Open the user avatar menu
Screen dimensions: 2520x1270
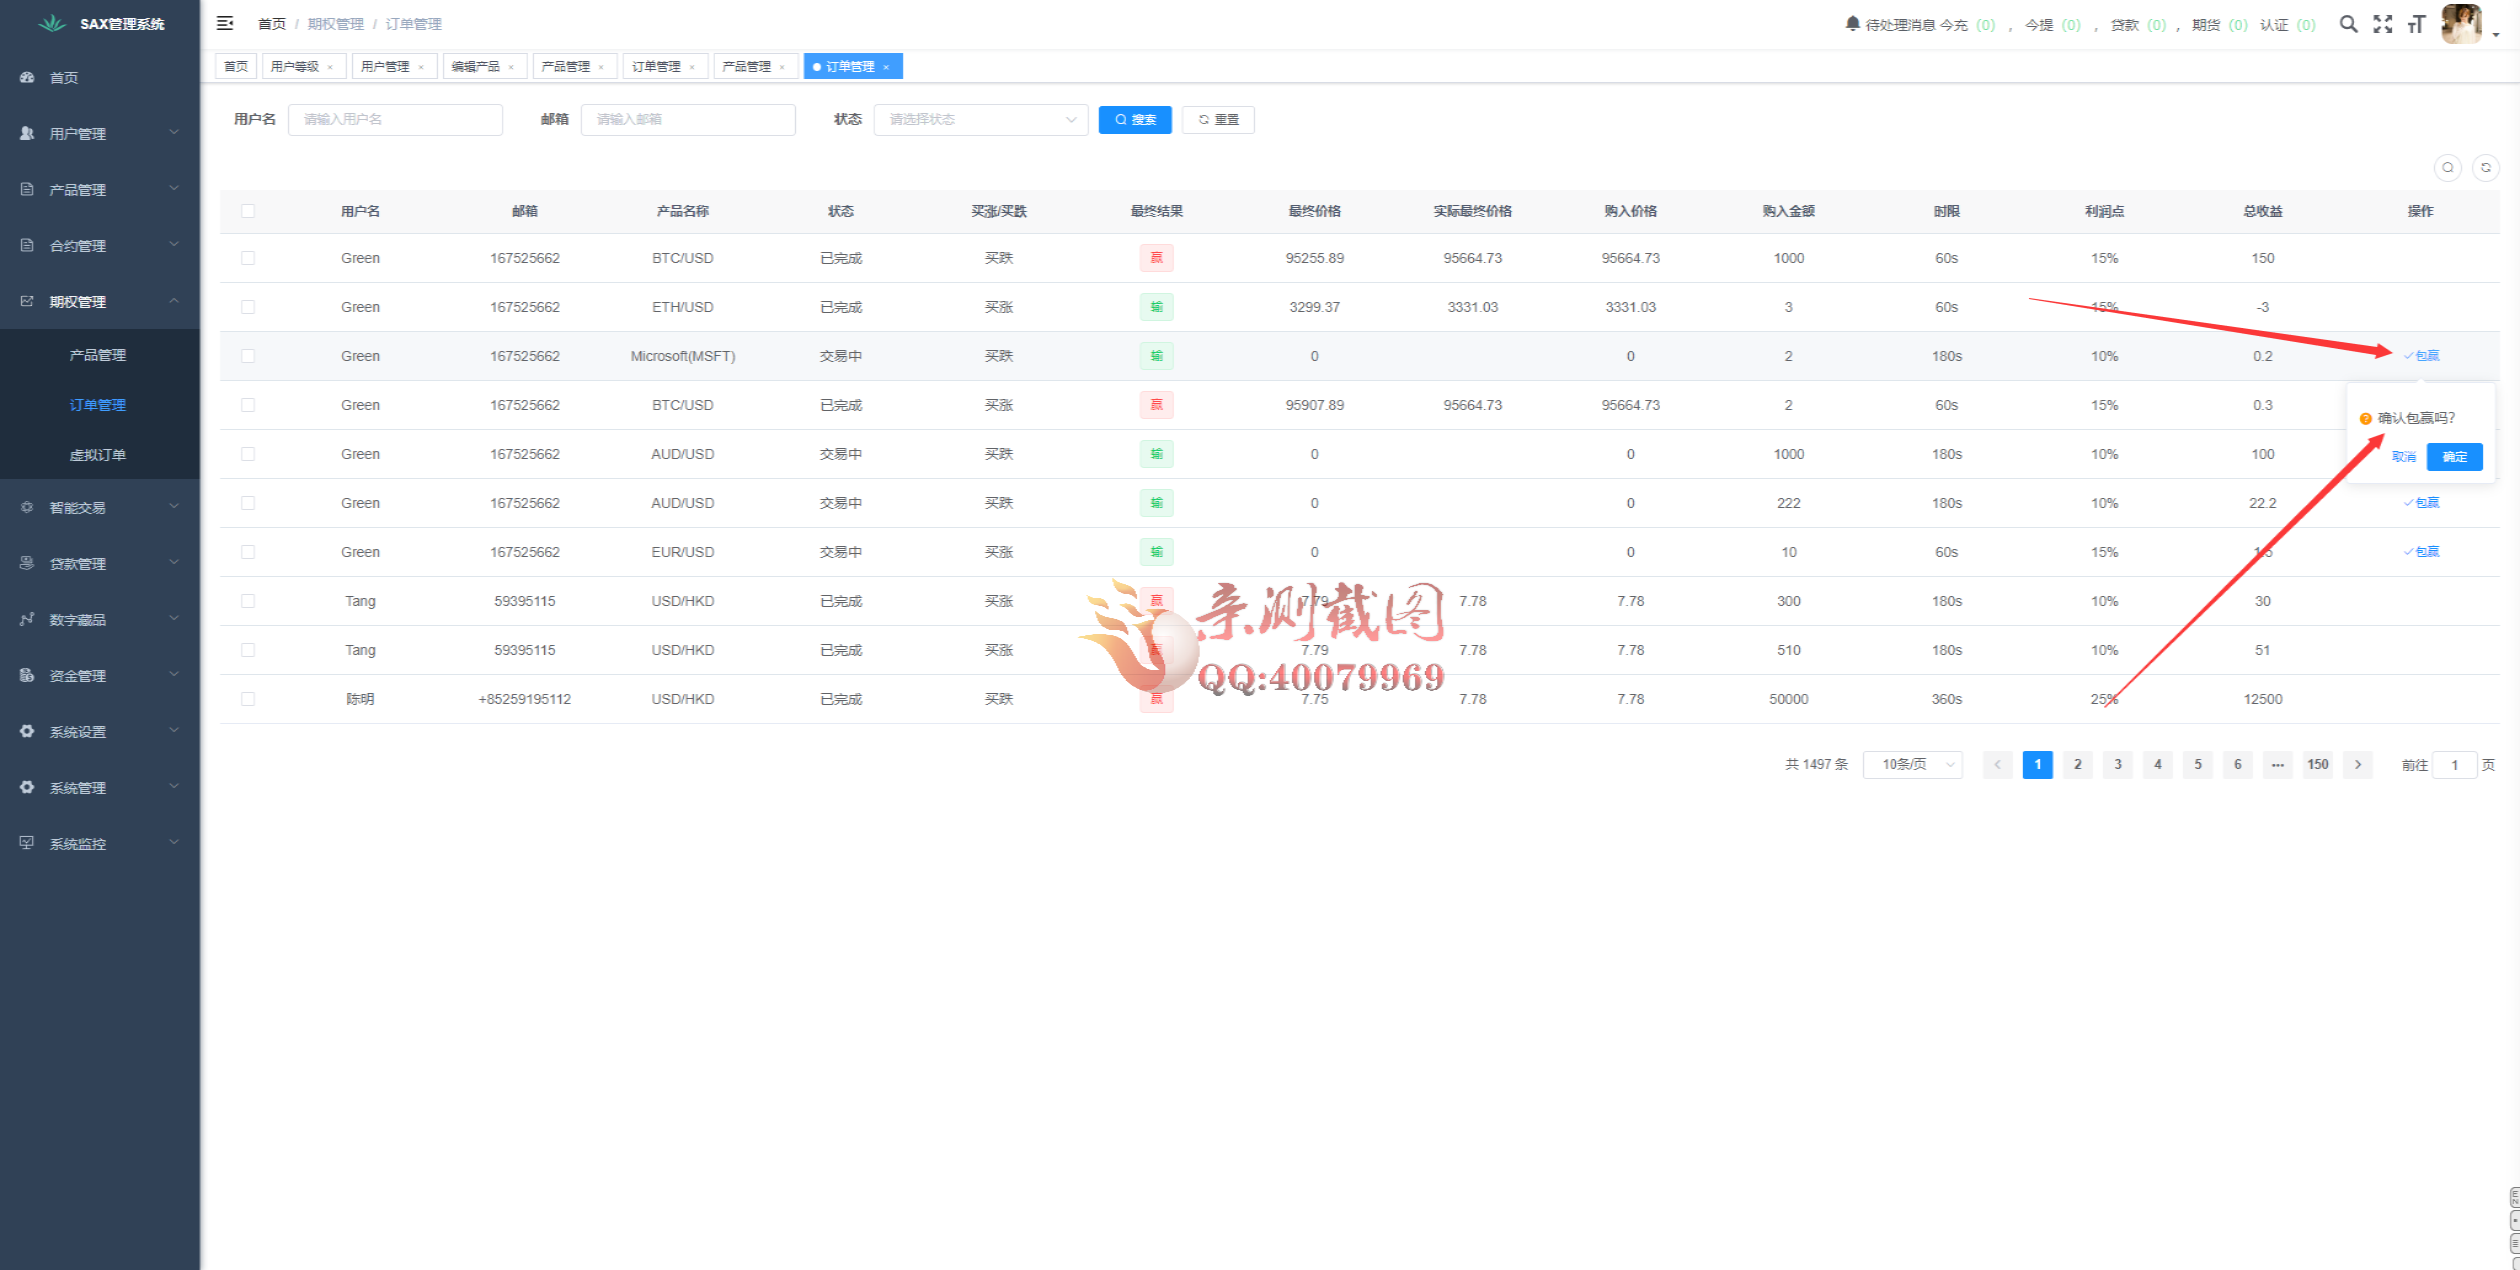pyautogui.click(x=2463, y=24)
